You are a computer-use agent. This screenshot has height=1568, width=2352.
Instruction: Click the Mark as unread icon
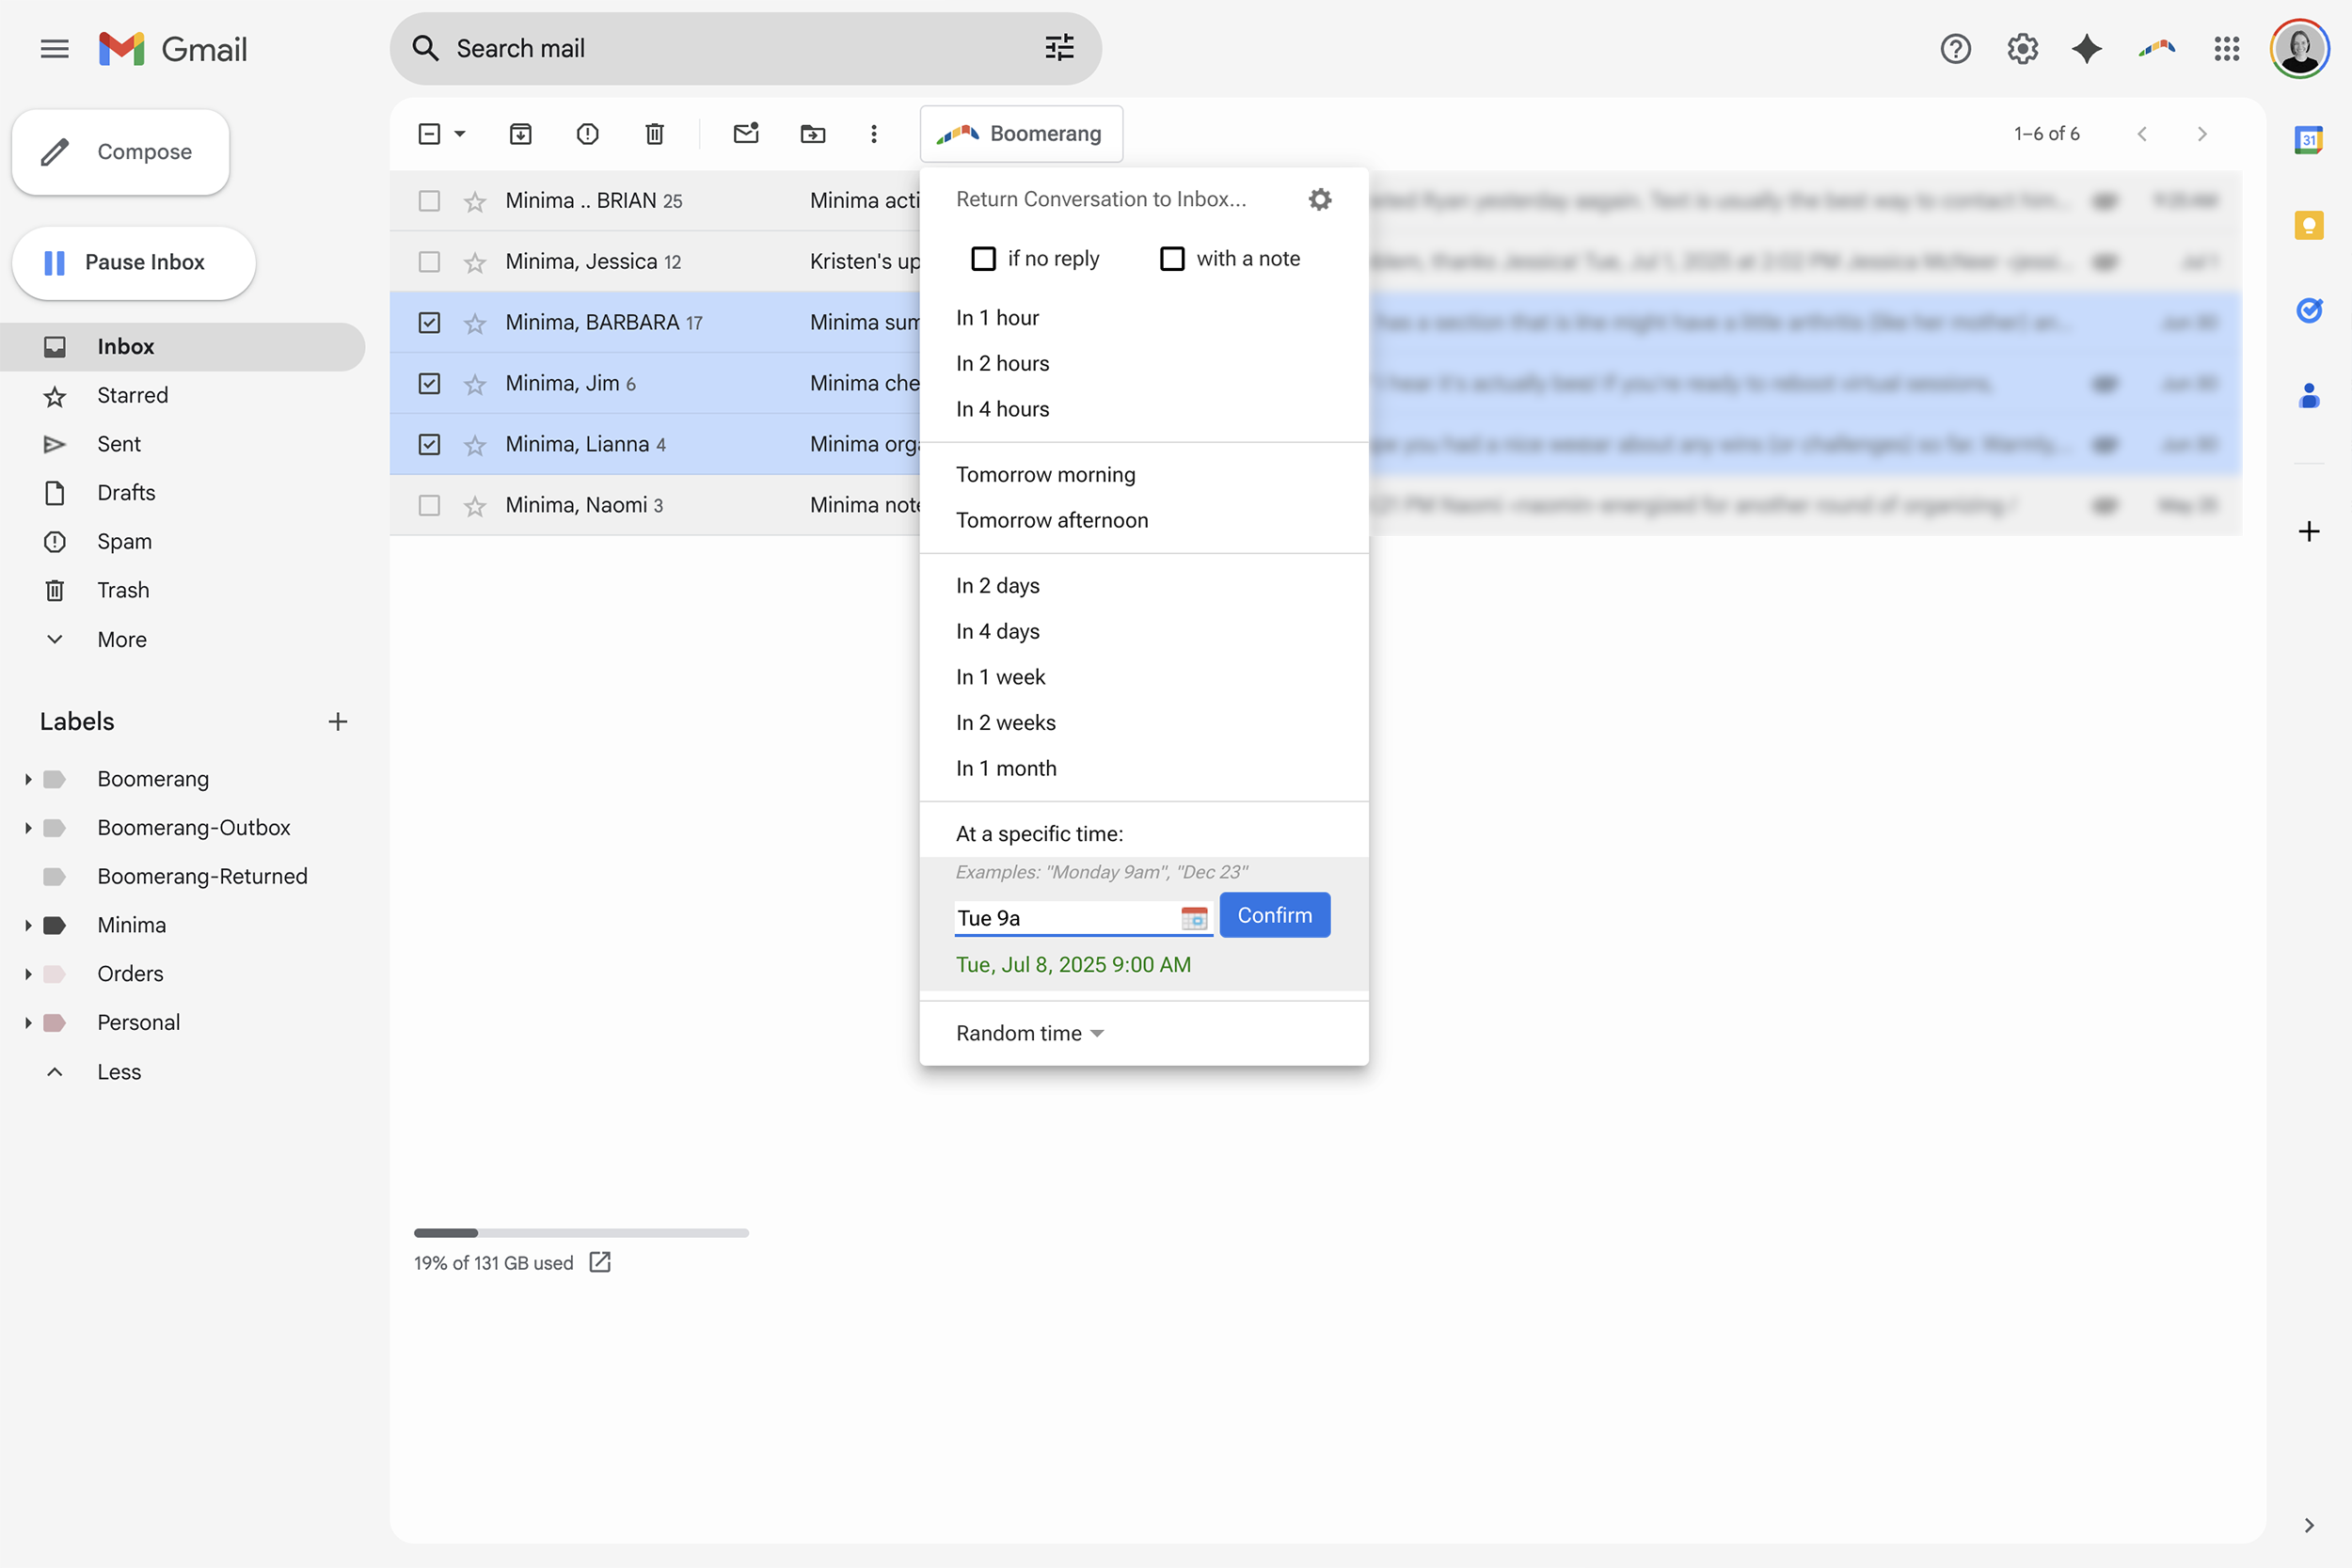click(746, 133)
